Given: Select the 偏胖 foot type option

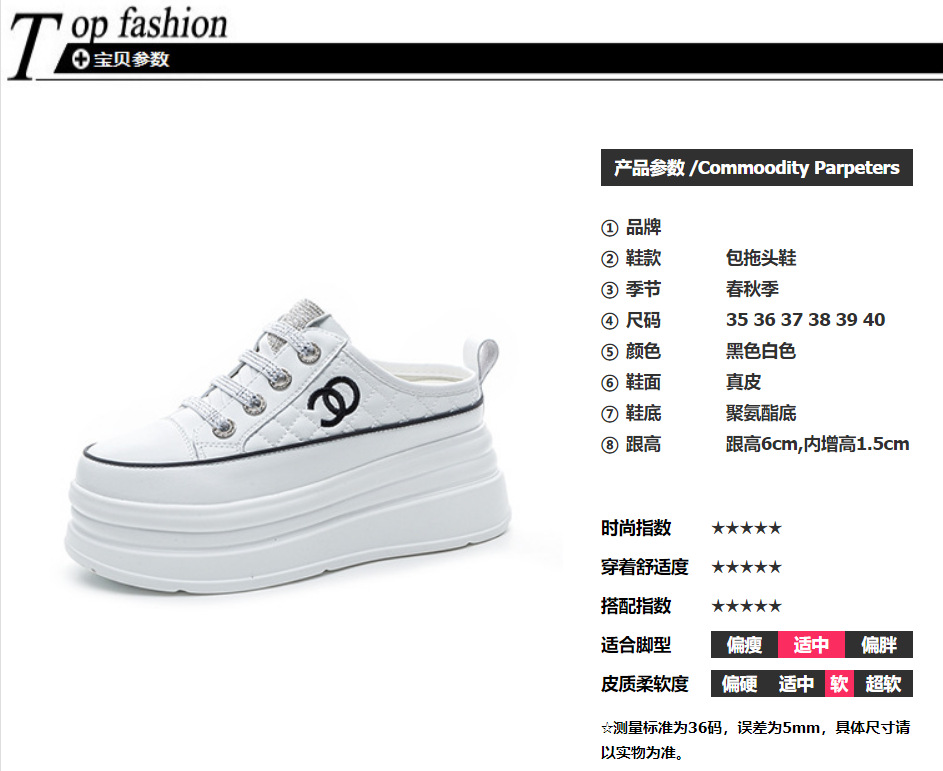Looking at the screenshot, I should pos(879,645).
